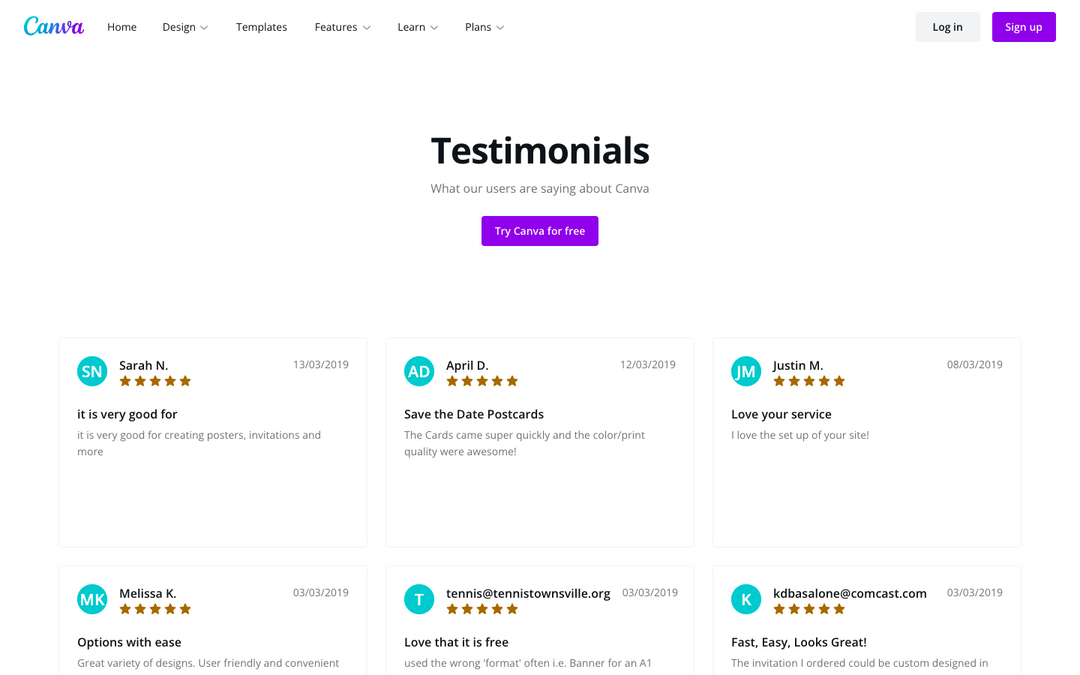Click Sarah N.'s SN avatar

[x=92, y=371]
